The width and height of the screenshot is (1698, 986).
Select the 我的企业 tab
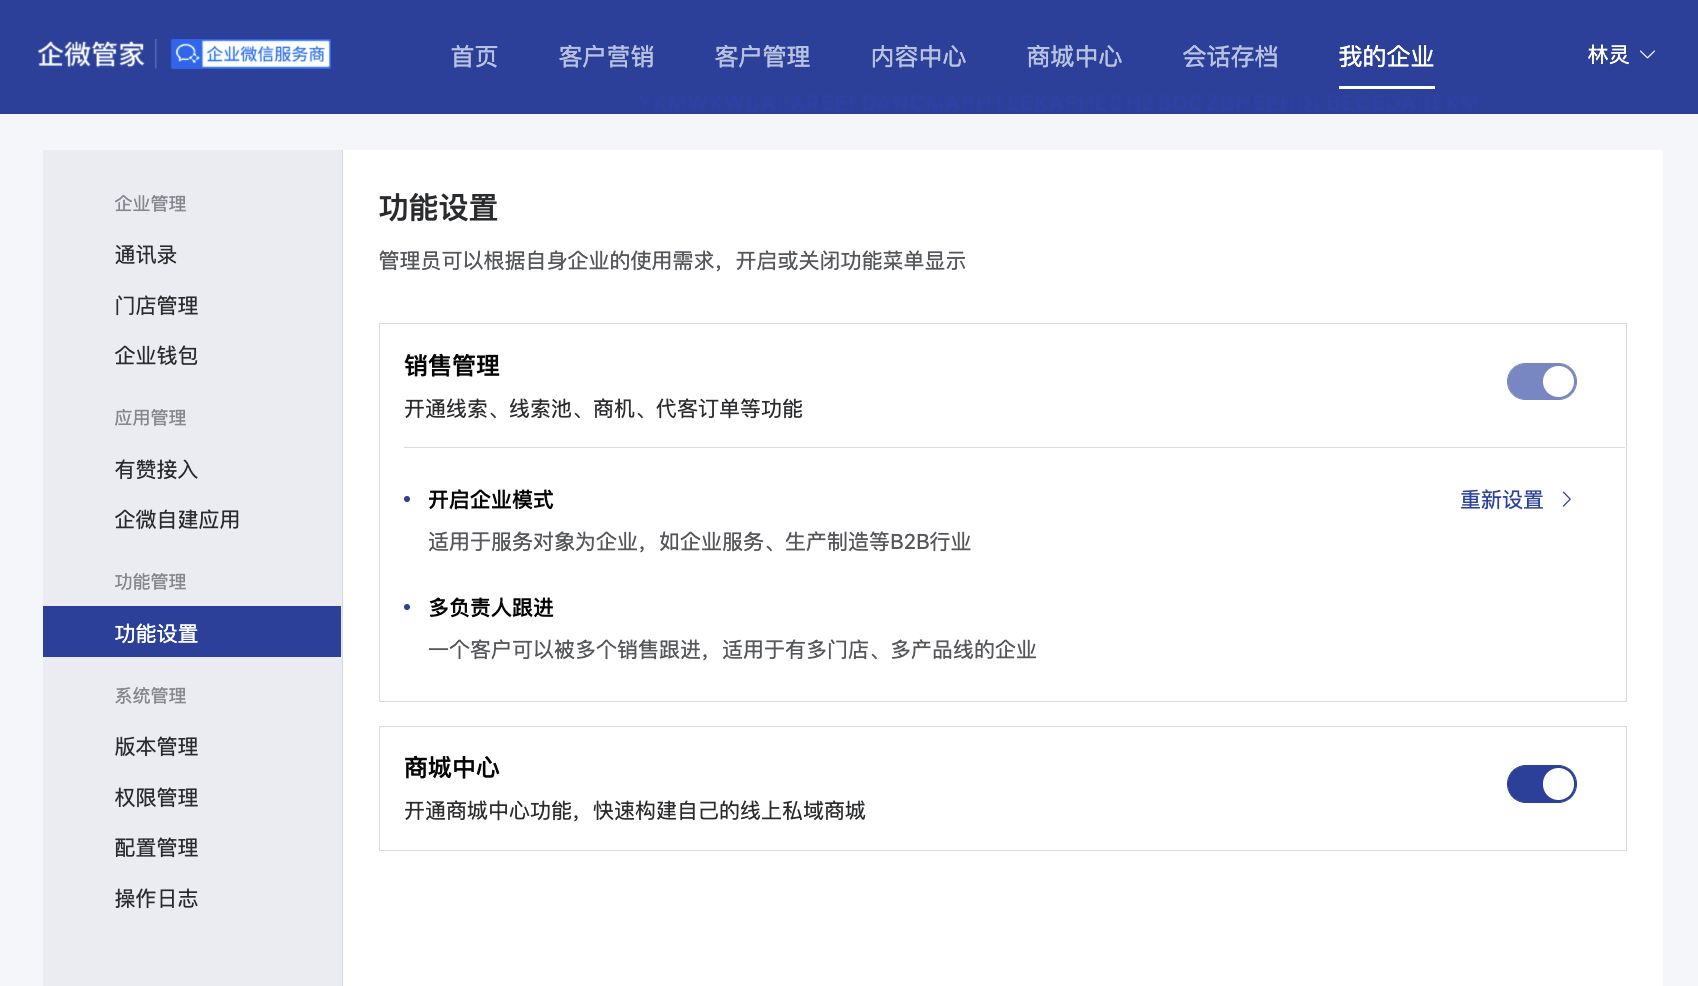pos(1386,56)
